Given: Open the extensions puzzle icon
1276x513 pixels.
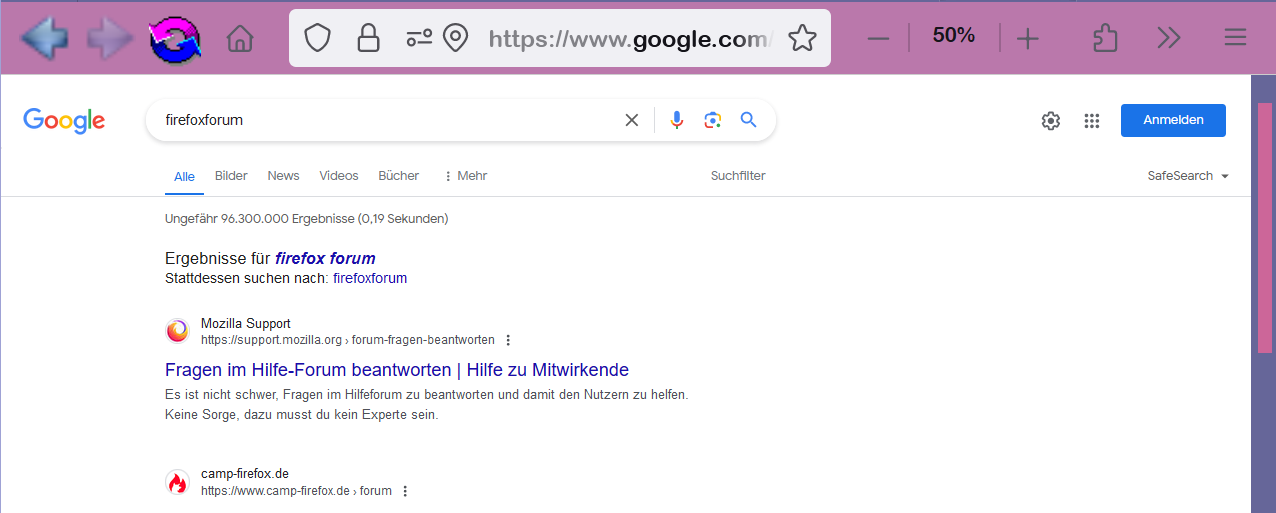Looking at the screenshot, I should 1105,39.
